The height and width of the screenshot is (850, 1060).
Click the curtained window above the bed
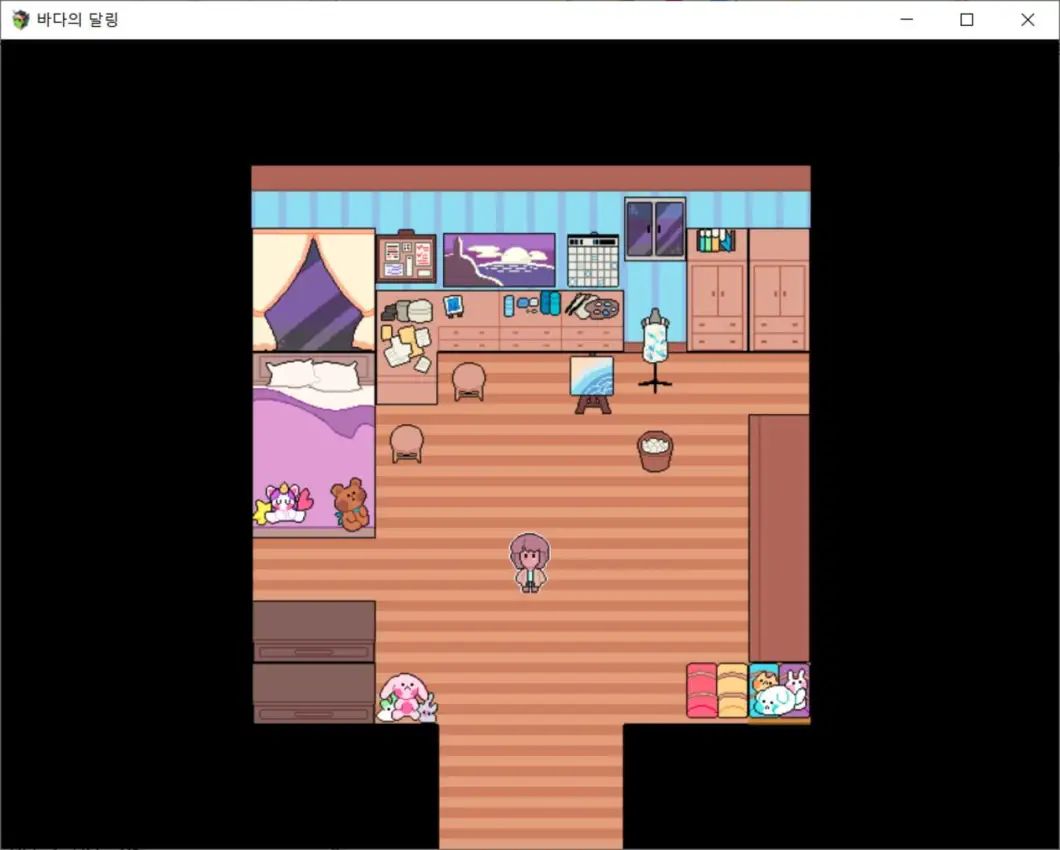[313, 290]
